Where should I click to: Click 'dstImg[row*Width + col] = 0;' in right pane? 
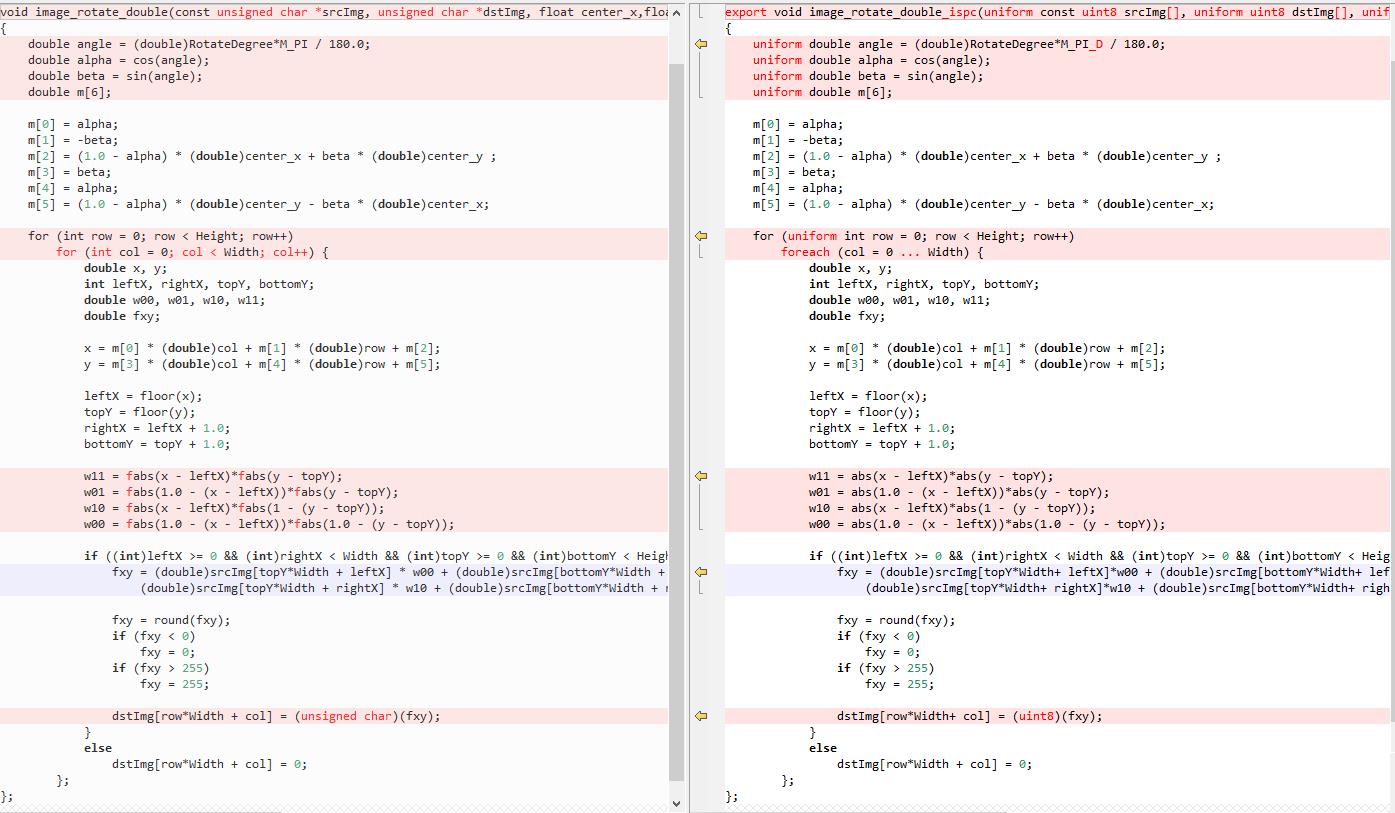coord(935,764)
